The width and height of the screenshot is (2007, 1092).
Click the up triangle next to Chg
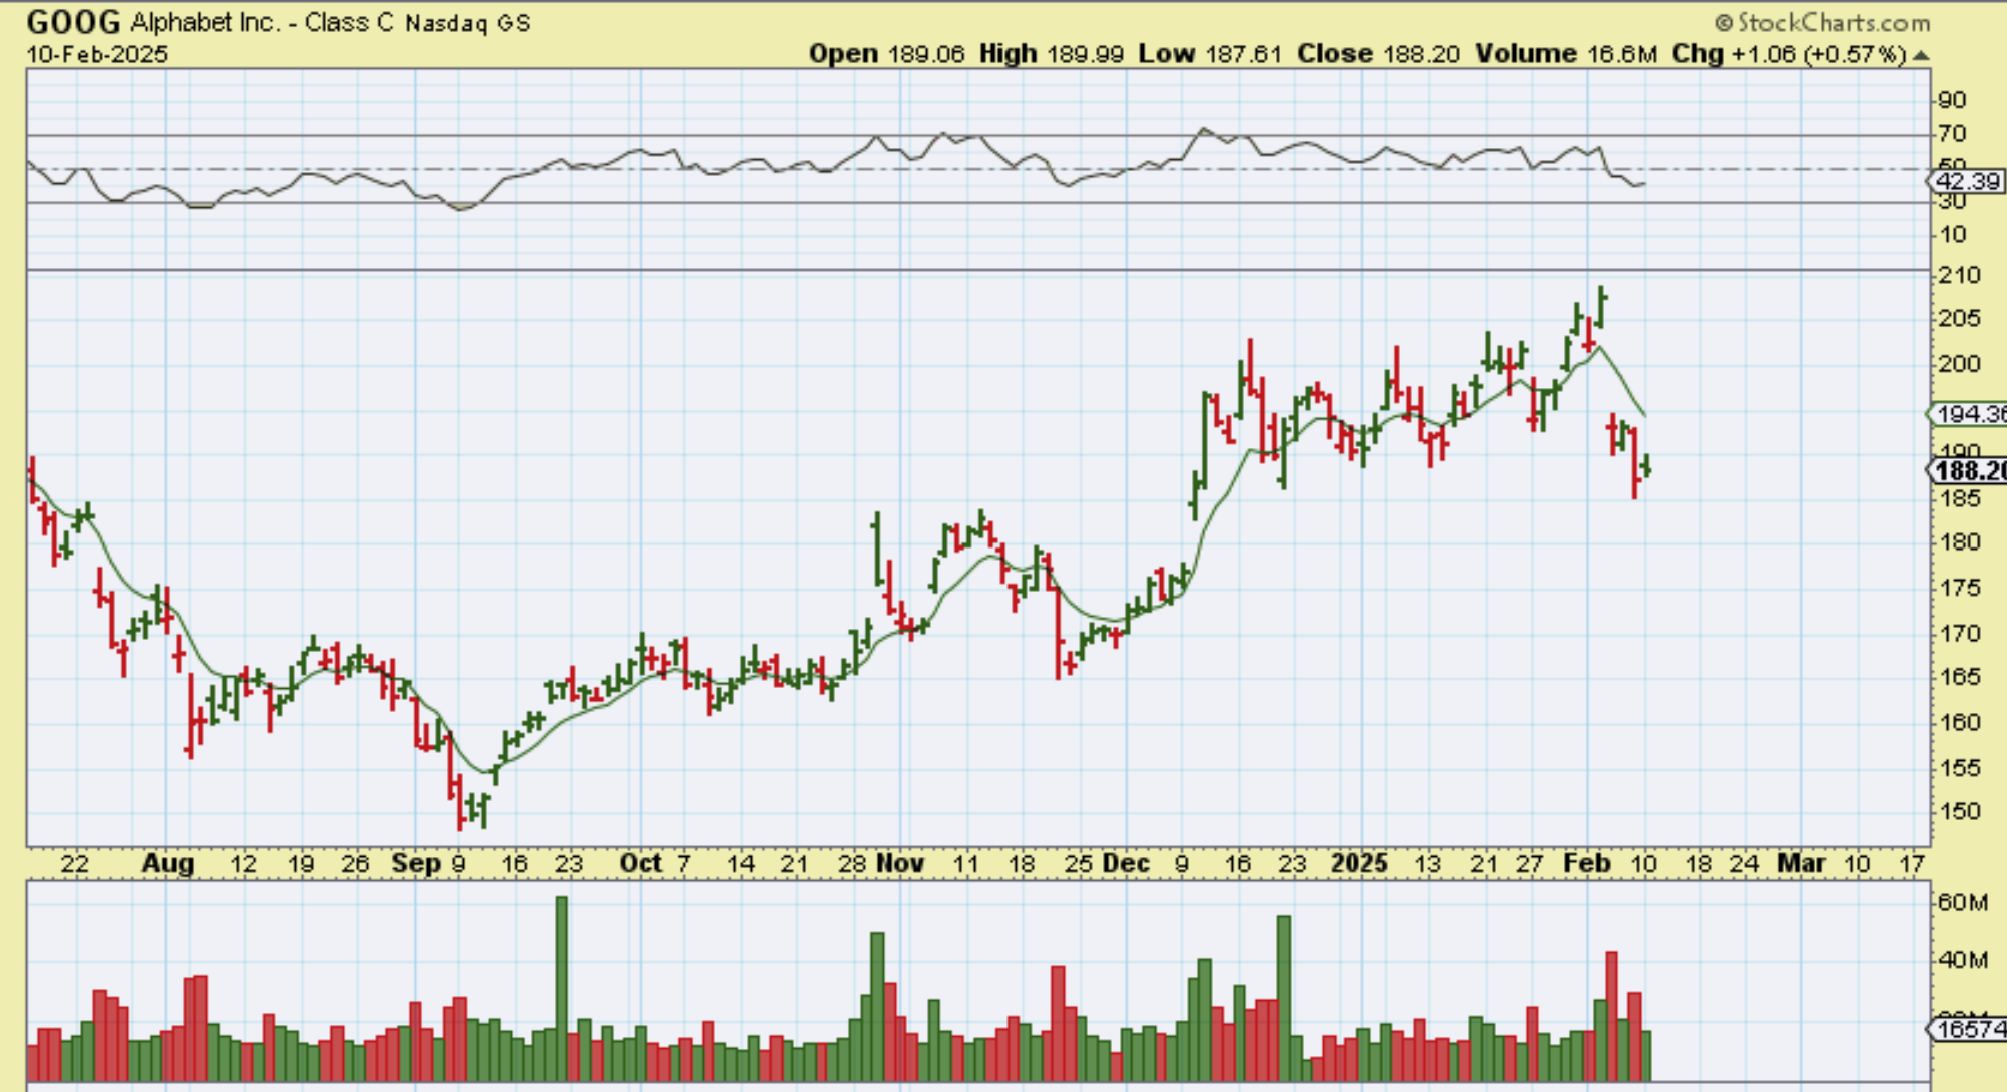coord(1920,56)
